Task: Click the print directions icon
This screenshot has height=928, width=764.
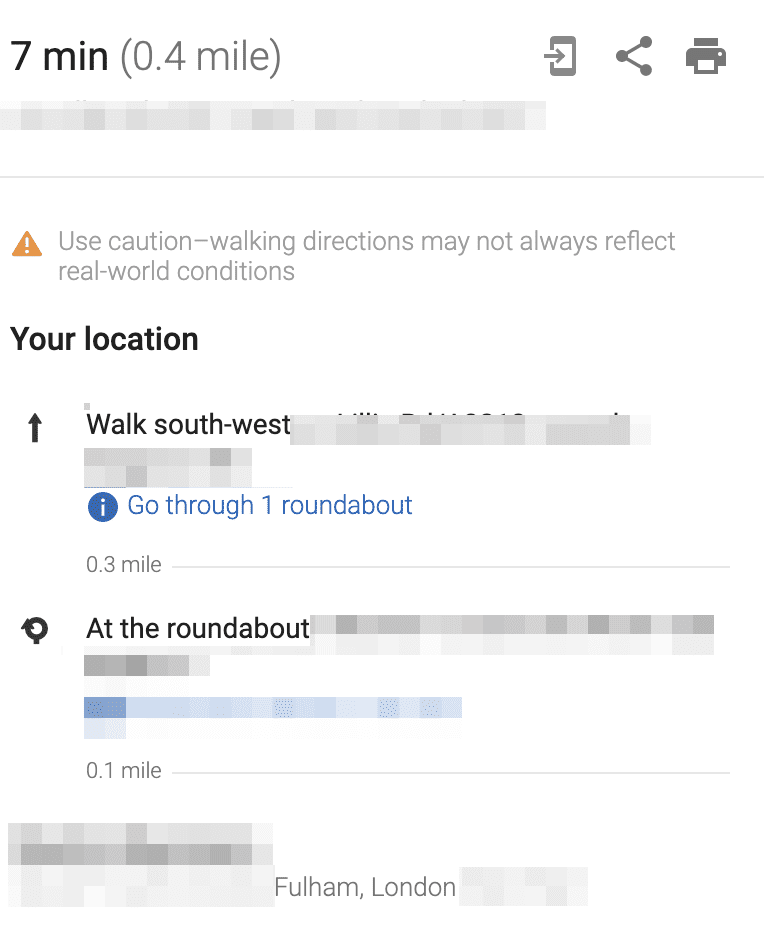Action: pos(705,56)
